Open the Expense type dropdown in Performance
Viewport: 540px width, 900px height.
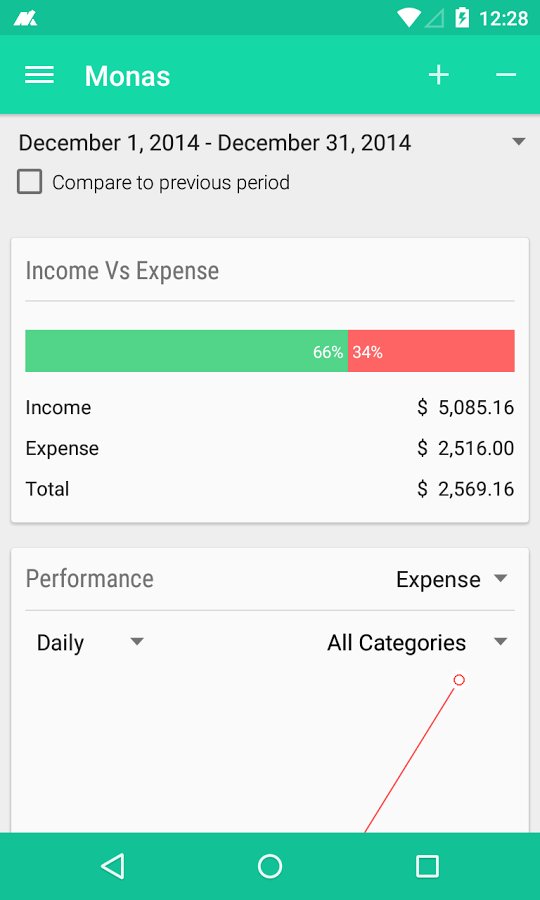[452, 579]
